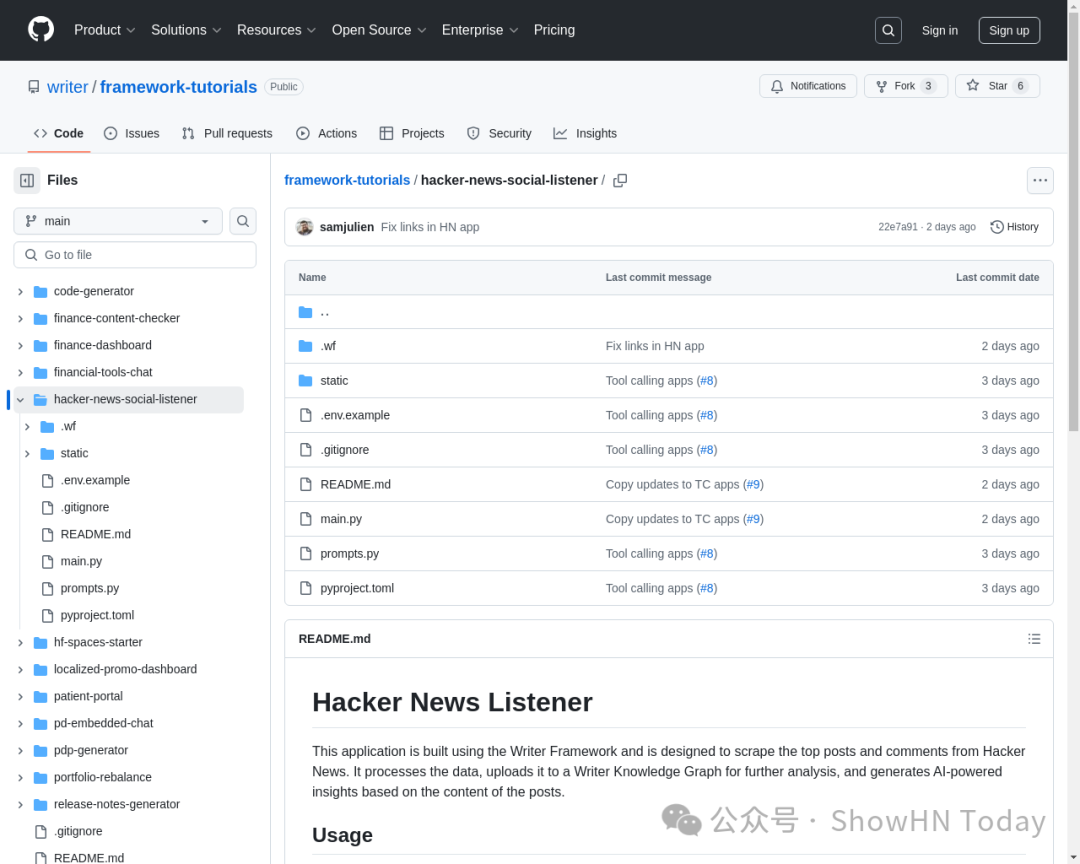
Task: Click the Sign up button
Action: (1008, 30)
